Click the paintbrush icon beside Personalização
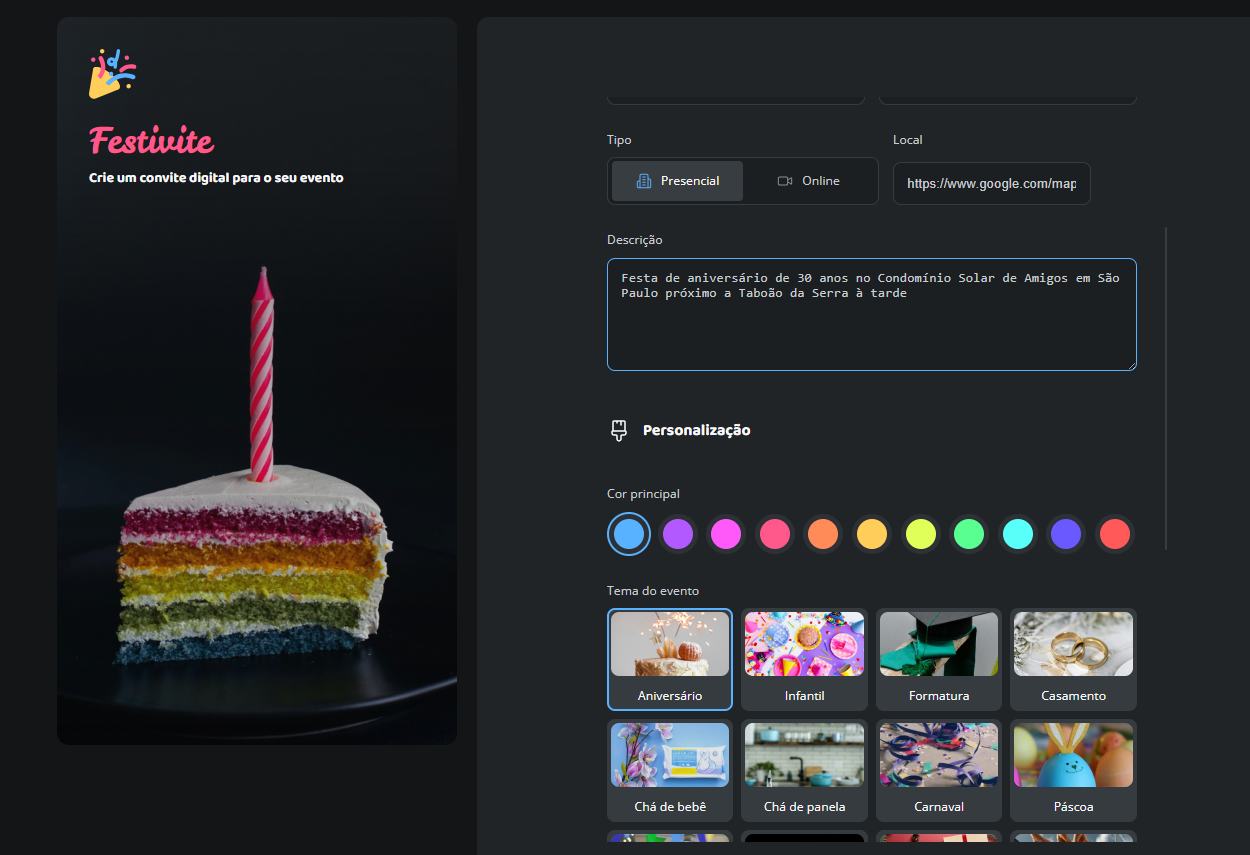 (619, 431)
